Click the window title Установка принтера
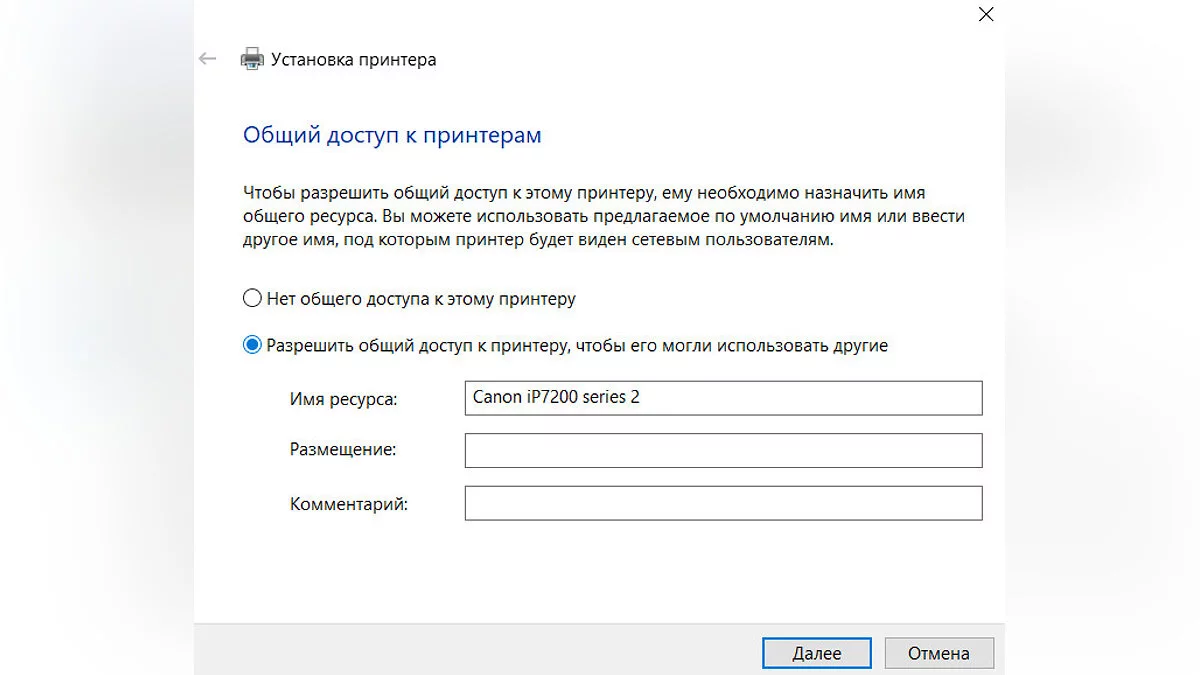The height and width of the screenshot is (675, 1200). 353,60
